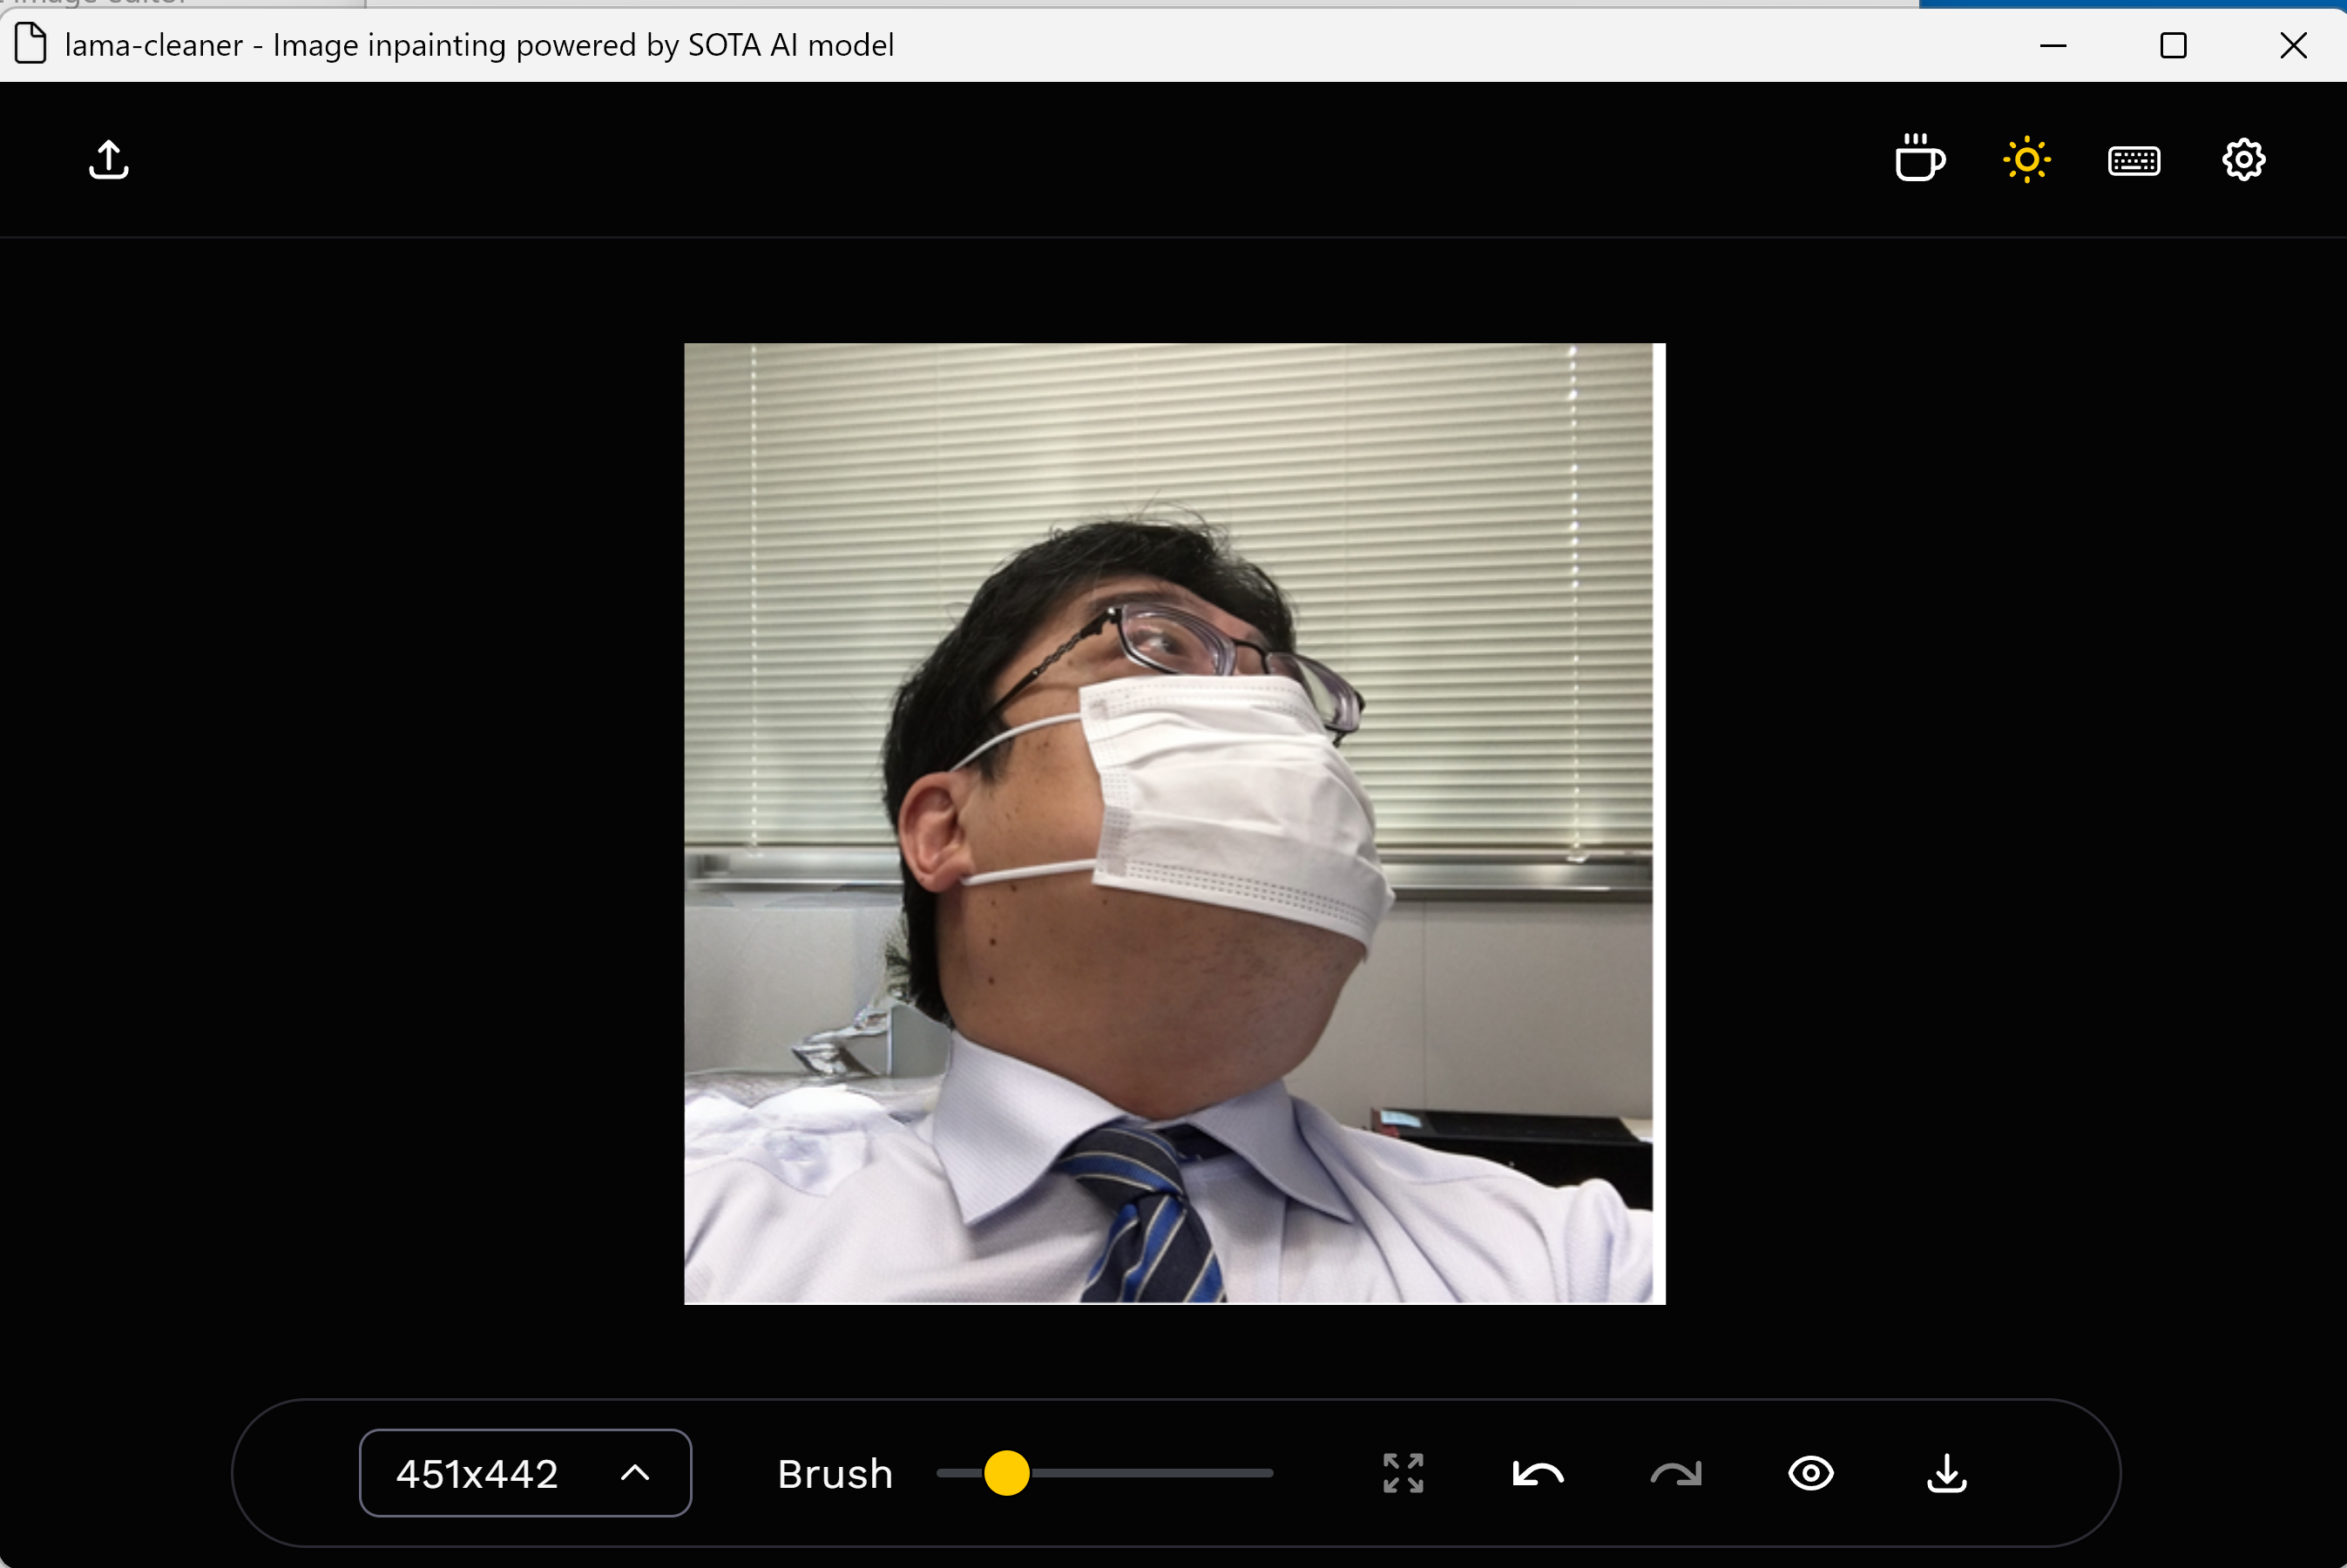Click the redo arrow
This screenshot has height=1568, width=2347.
1675,1473
